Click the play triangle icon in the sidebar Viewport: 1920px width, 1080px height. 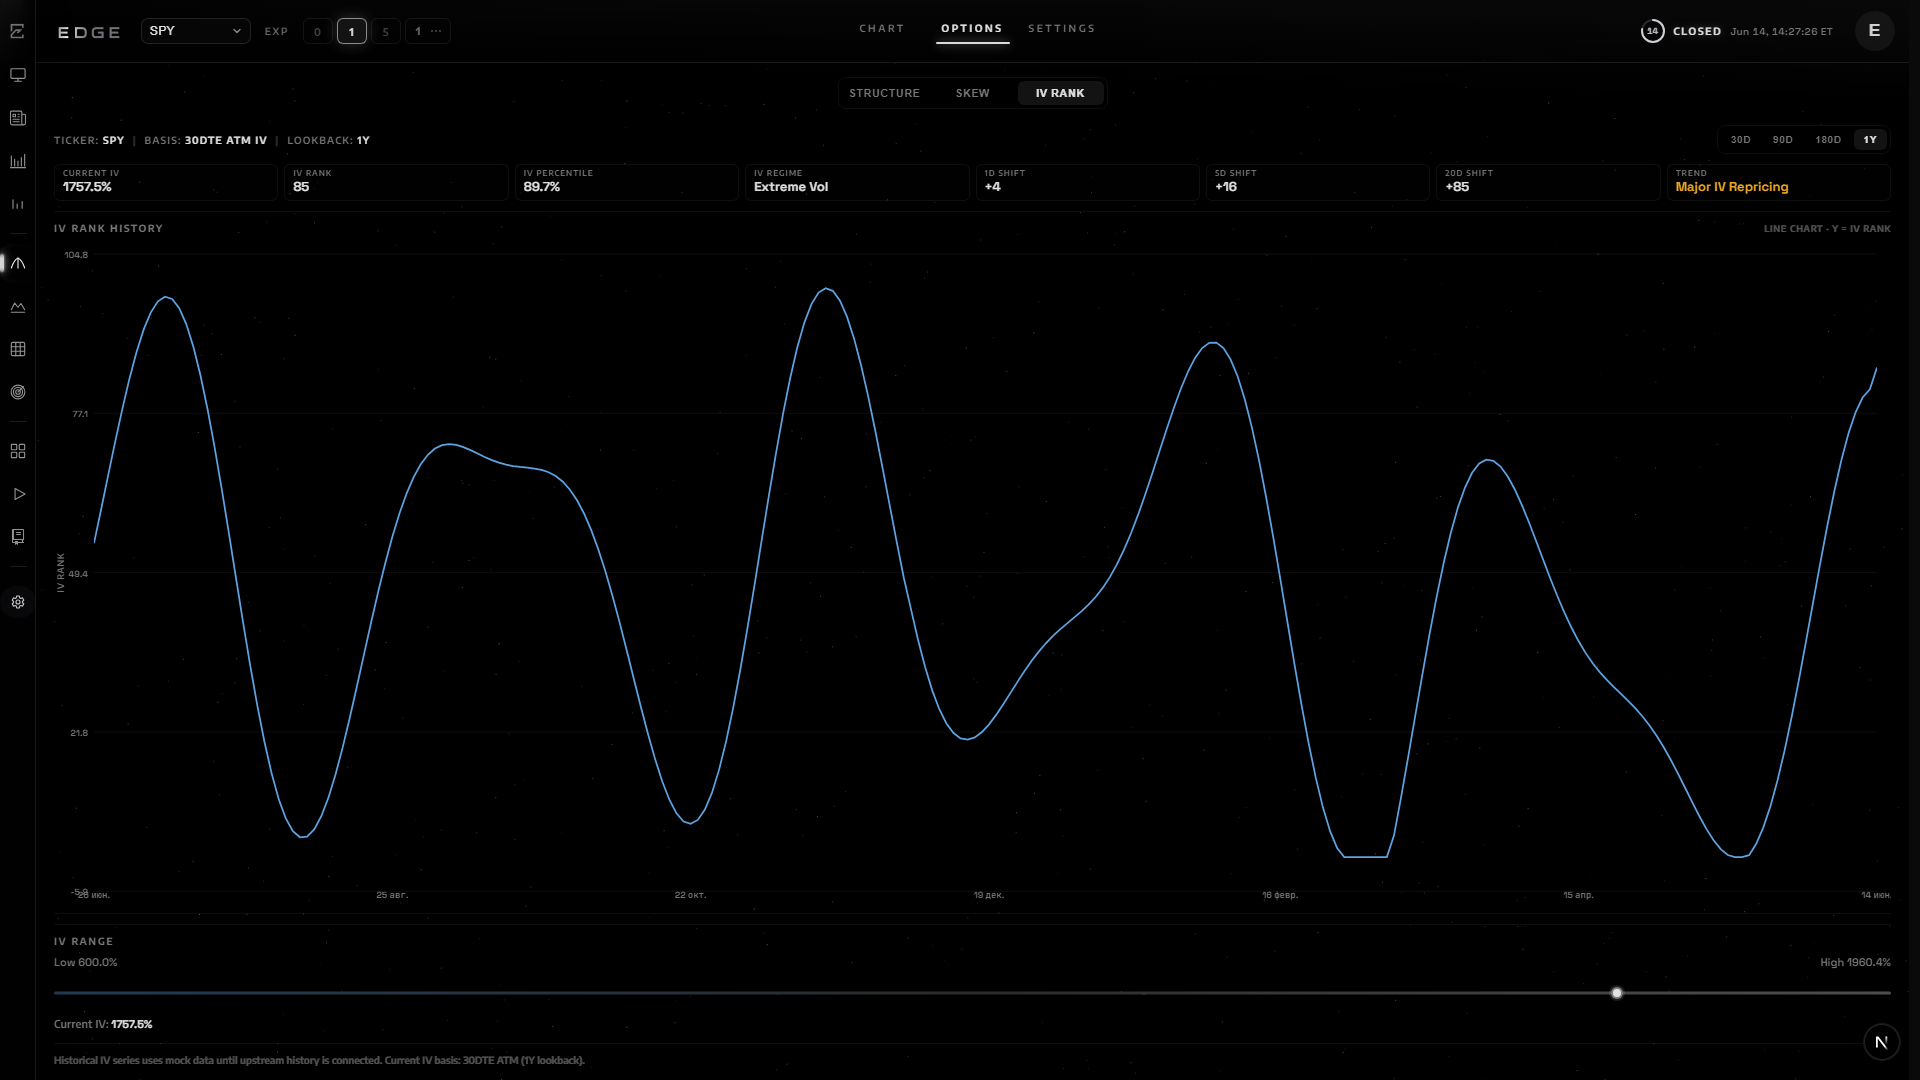coord(18,494)
